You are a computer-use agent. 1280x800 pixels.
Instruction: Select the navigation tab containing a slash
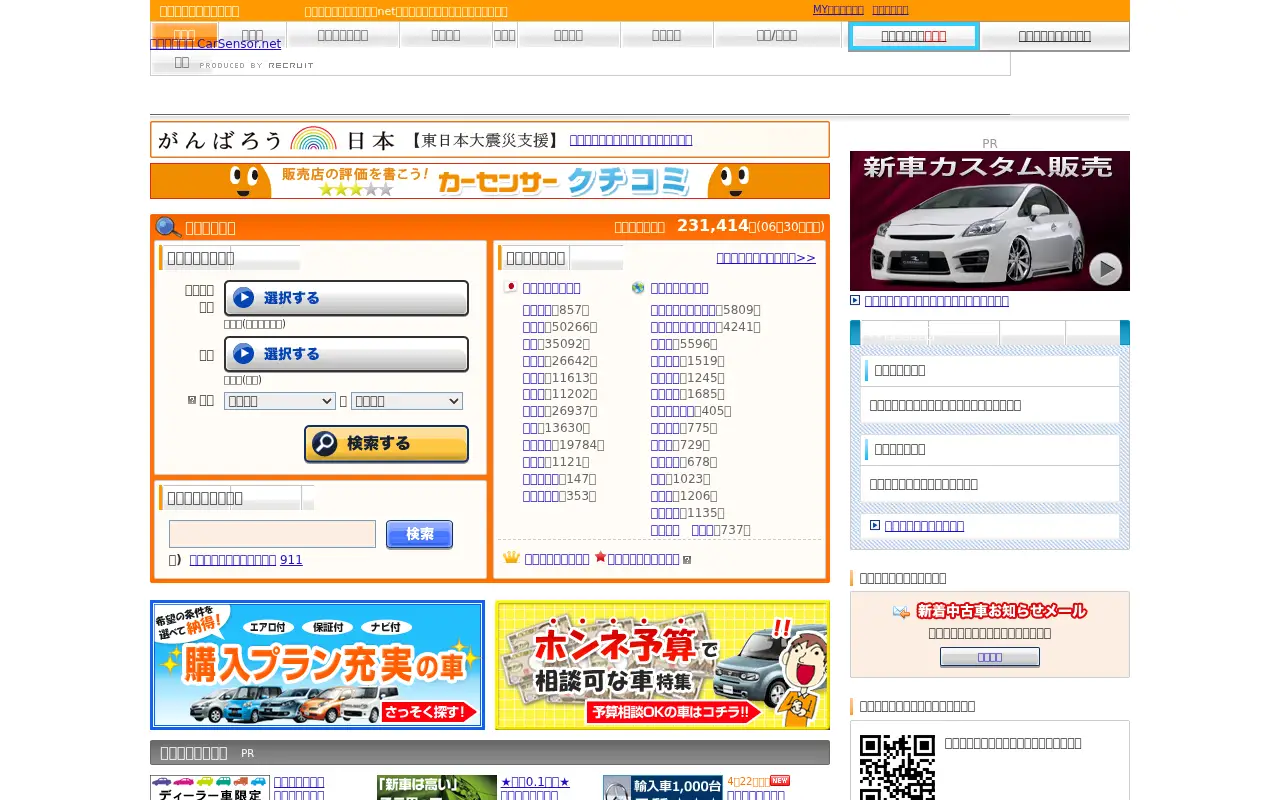[x=777, y=35]
